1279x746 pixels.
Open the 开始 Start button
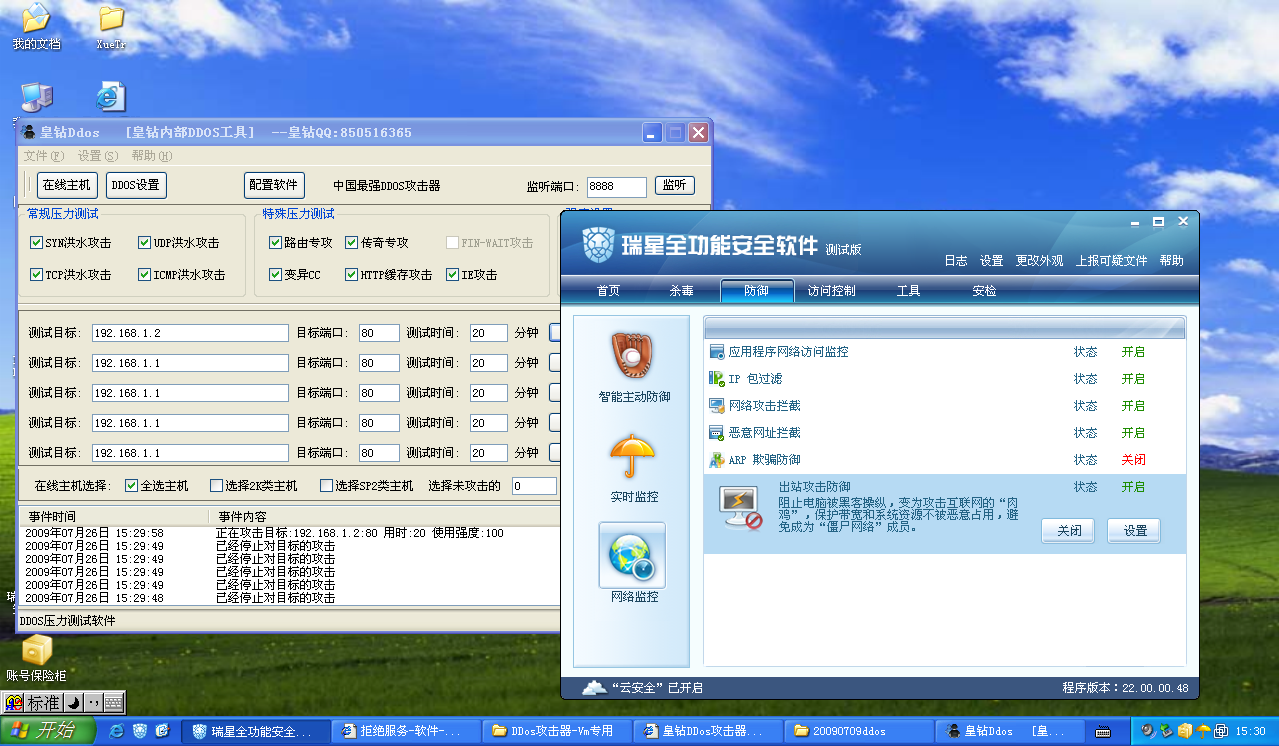[48, 731]
